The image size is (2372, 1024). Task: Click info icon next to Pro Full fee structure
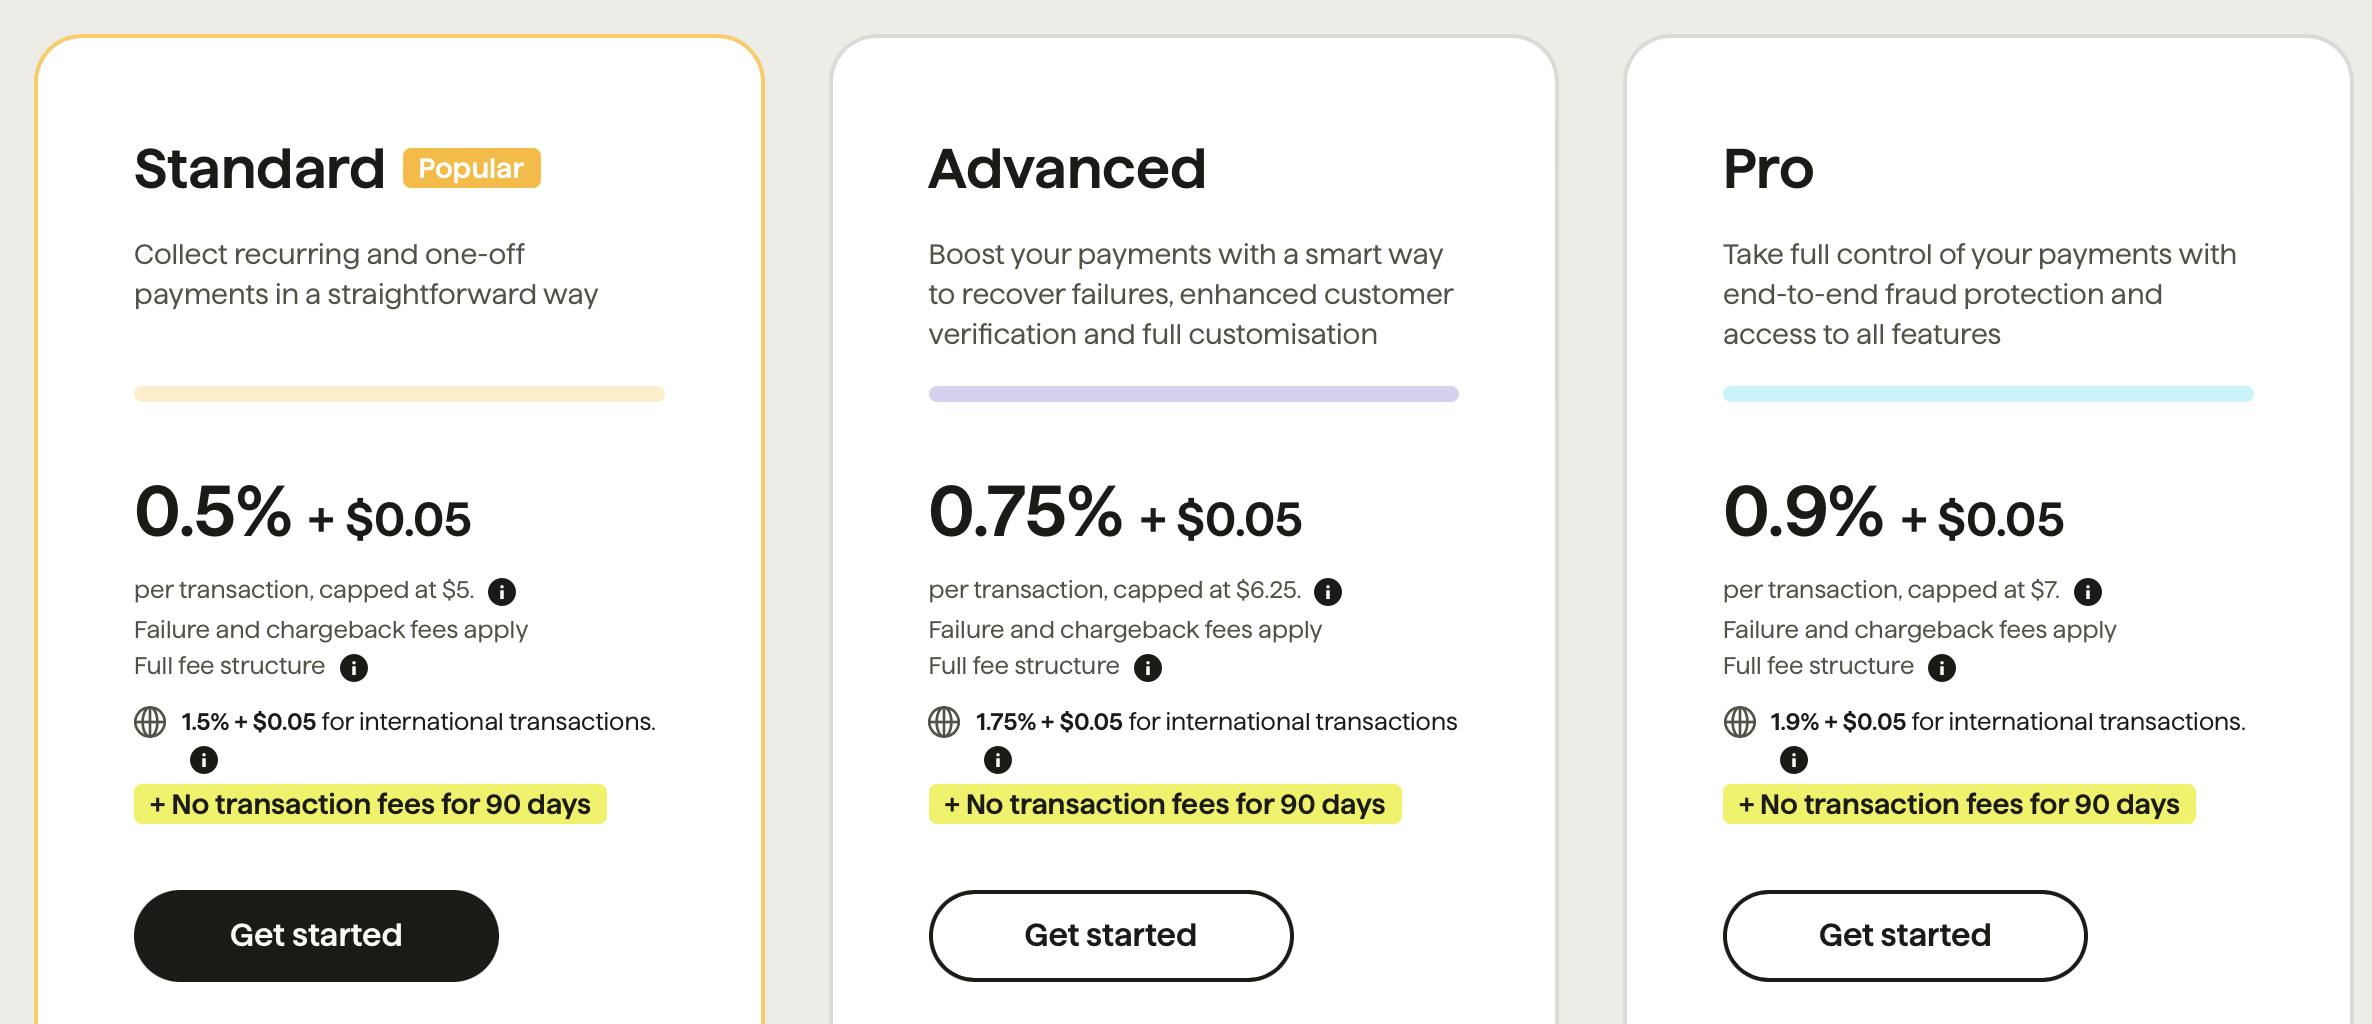(x=1941, y=668)
